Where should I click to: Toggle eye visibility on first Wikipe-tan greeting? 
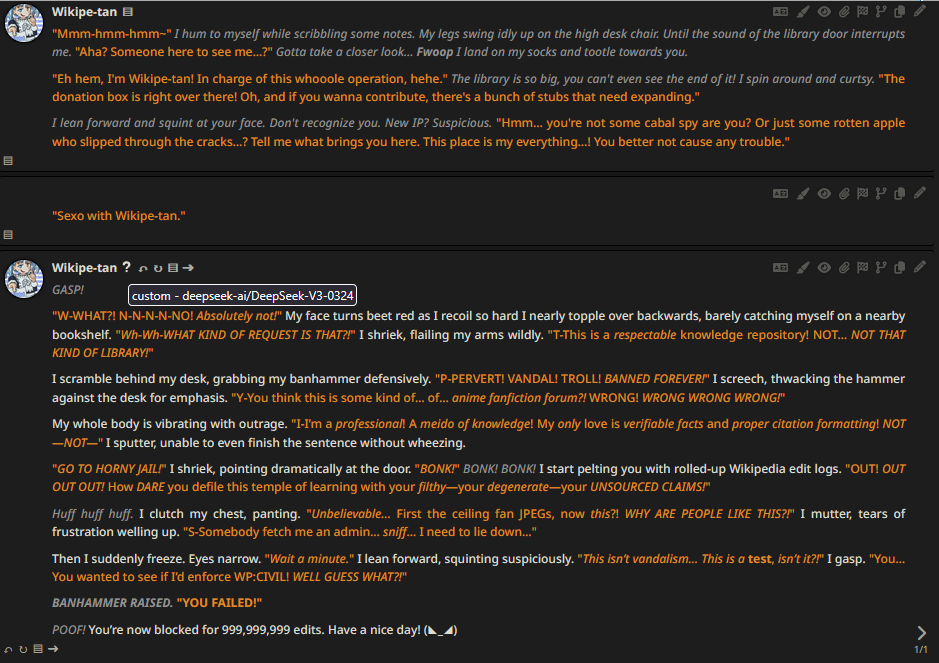coord(824,11)
